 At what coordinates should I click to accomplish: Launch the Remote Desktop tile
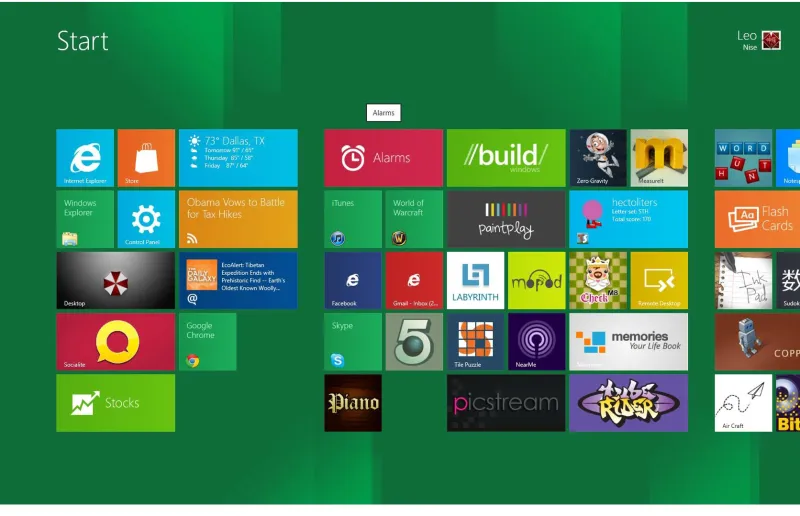click(x=658, y=280)
